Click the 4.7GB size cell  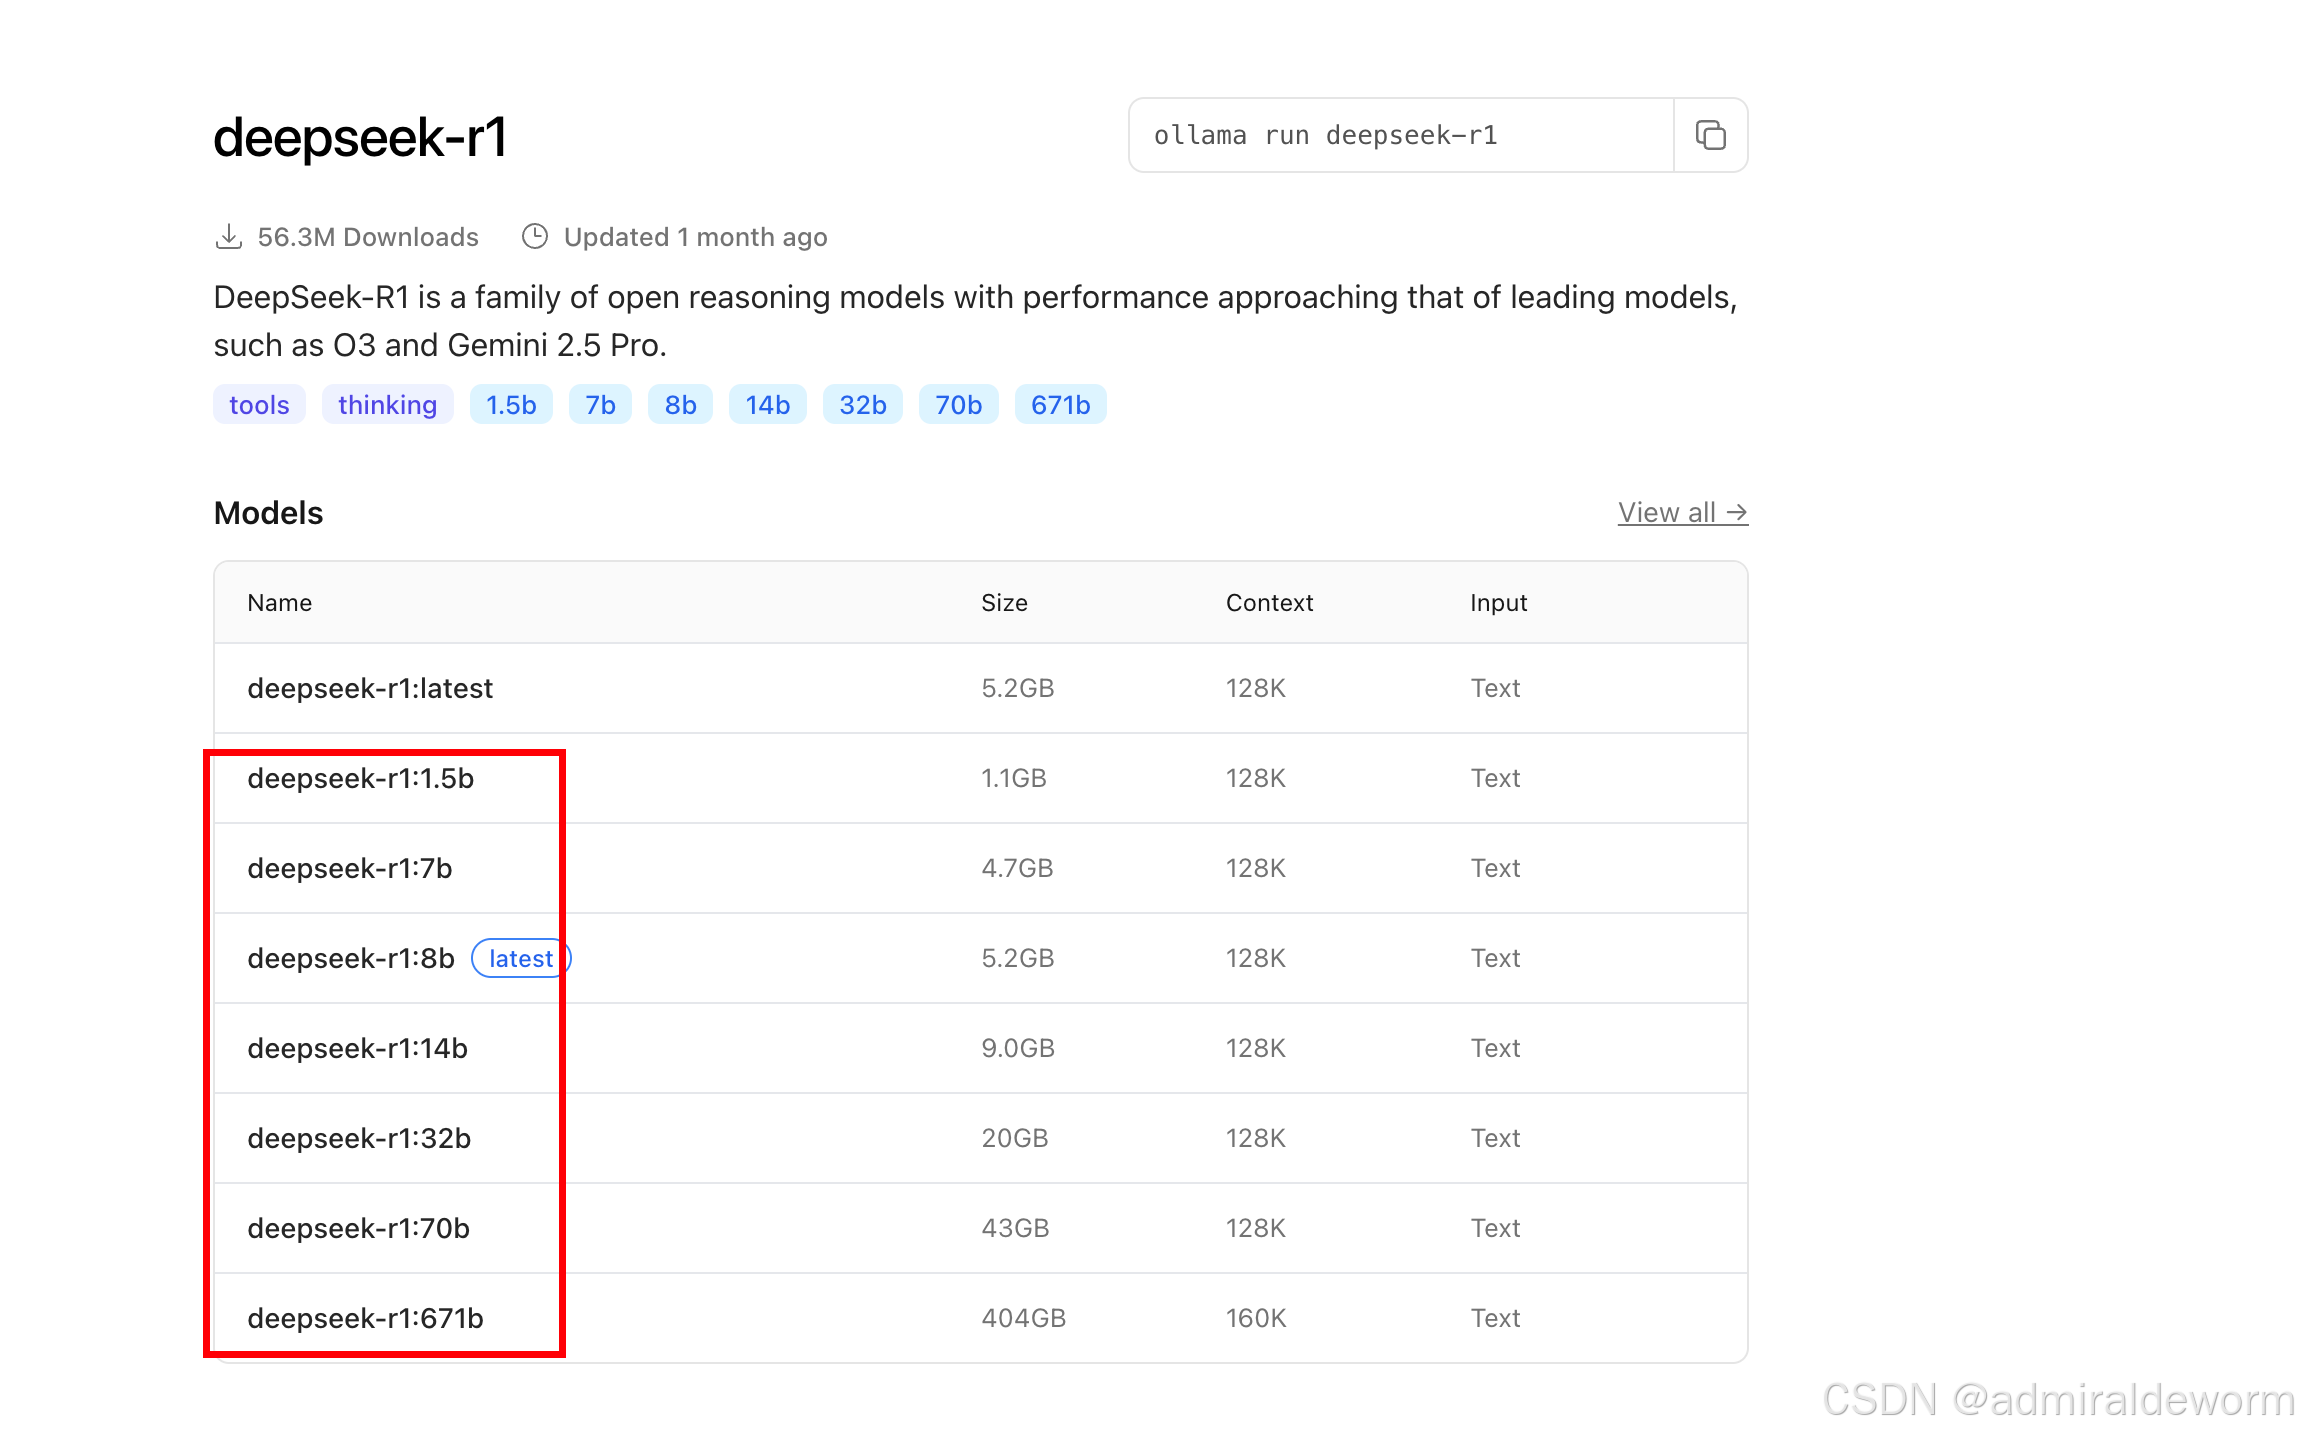point(1017,869)
